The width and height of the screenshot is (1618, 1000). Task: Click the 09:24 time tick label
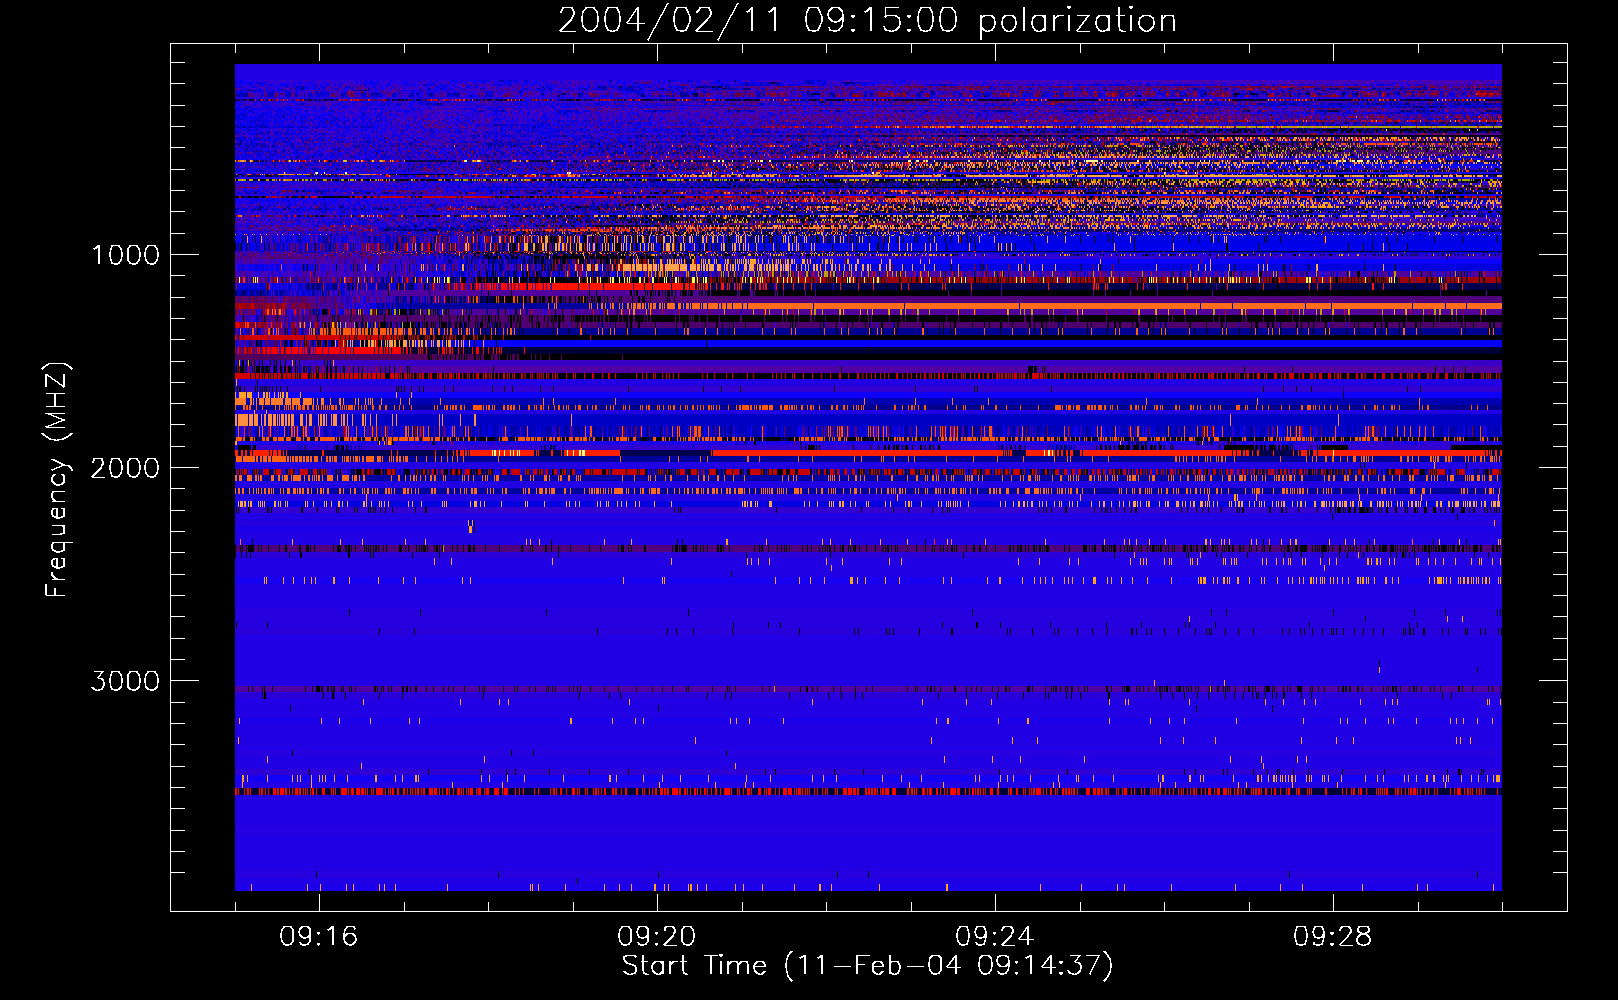pyautogui.click(x=995, y=937)
